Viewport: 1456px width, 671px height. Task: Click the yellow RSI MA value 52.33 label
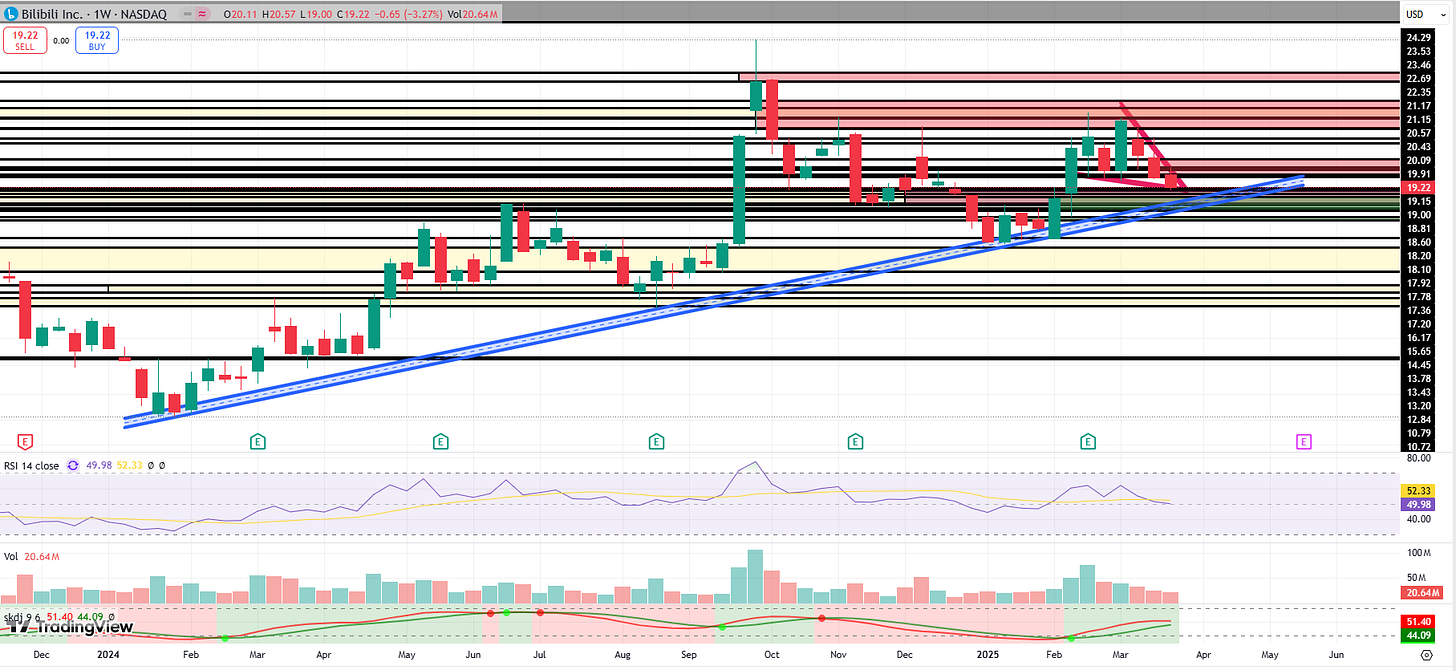point(1417,490)
